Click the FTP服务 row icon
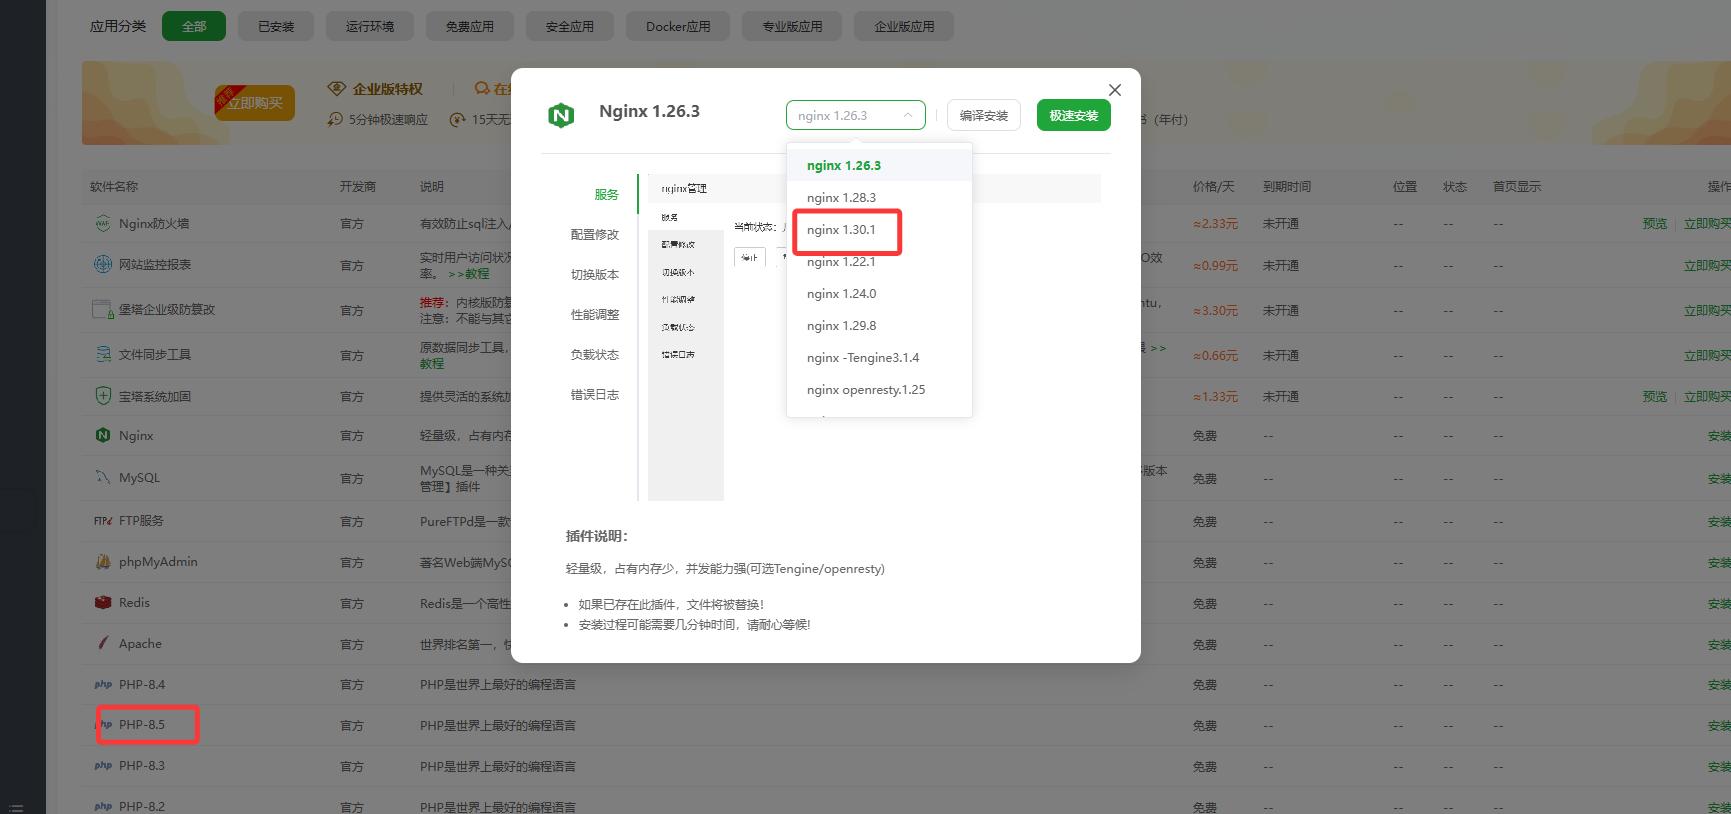The height and width of the screenshot is (814, 1731). [x=103, y=521]
